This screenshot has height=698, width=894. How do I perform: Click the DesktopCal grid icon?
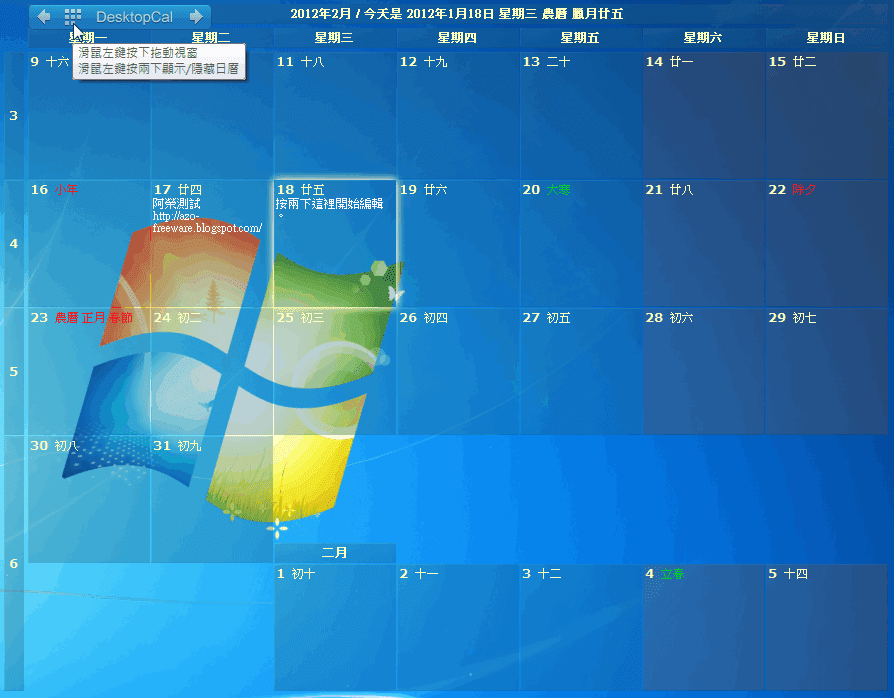[x=72, y=17]
